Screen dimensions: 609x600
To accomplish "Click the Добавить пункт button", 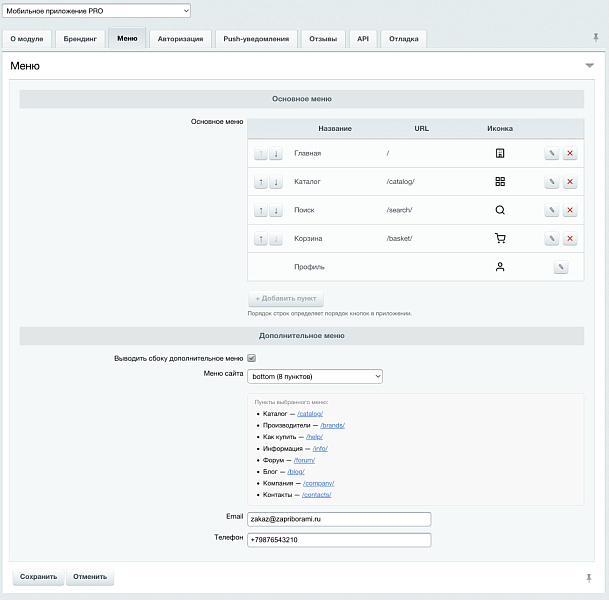I will point(286,299).
